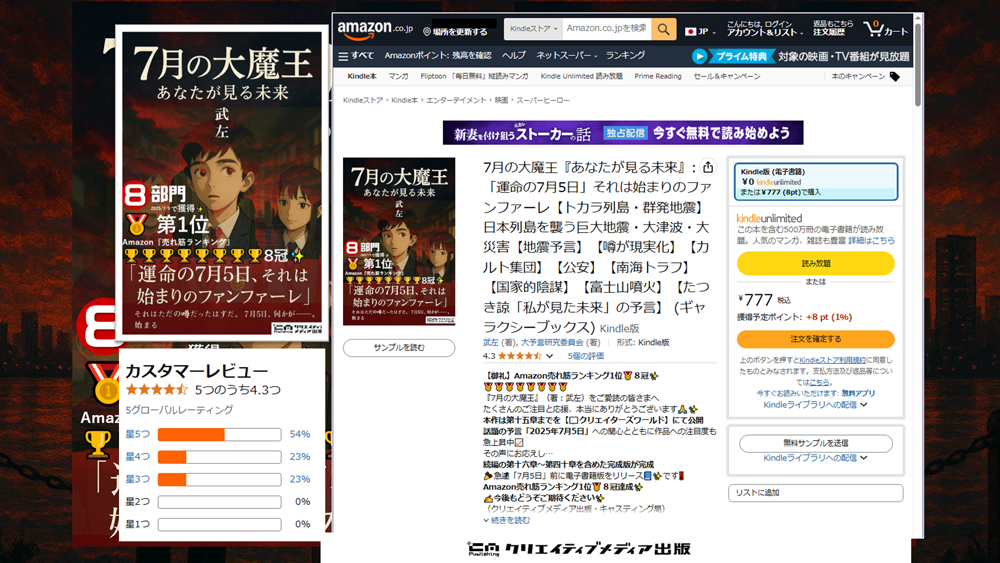Click the Prime play icon
Screen dimensions: 1000x563
click(x=699, y=56)
